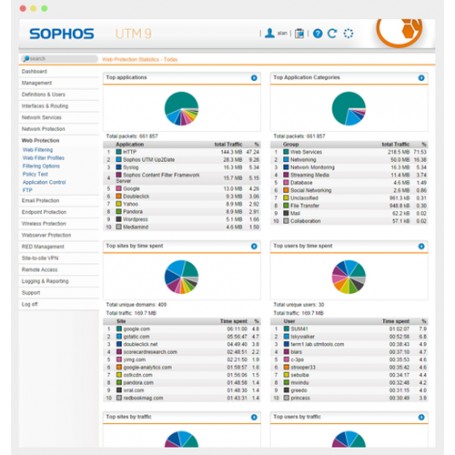Select the Pandora application row
The height and width of the screenshot is (455, 455).
click(182, 212)
